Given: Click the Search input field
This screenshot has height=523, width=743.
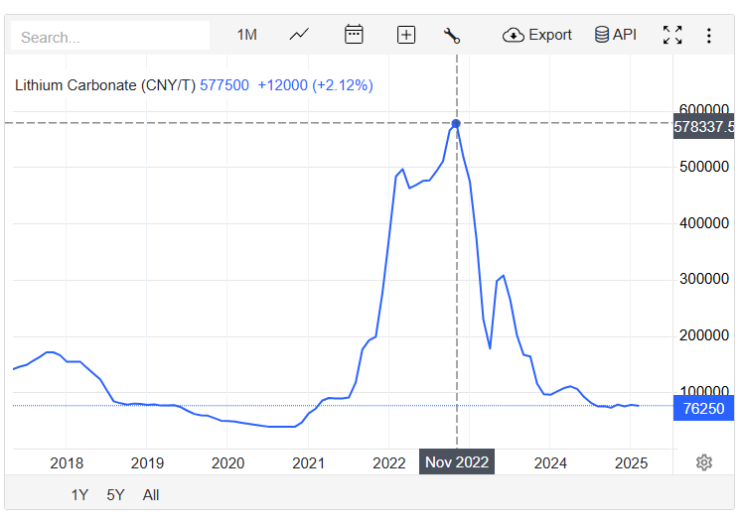Looking at the screenshot, I should coord(110,36).
